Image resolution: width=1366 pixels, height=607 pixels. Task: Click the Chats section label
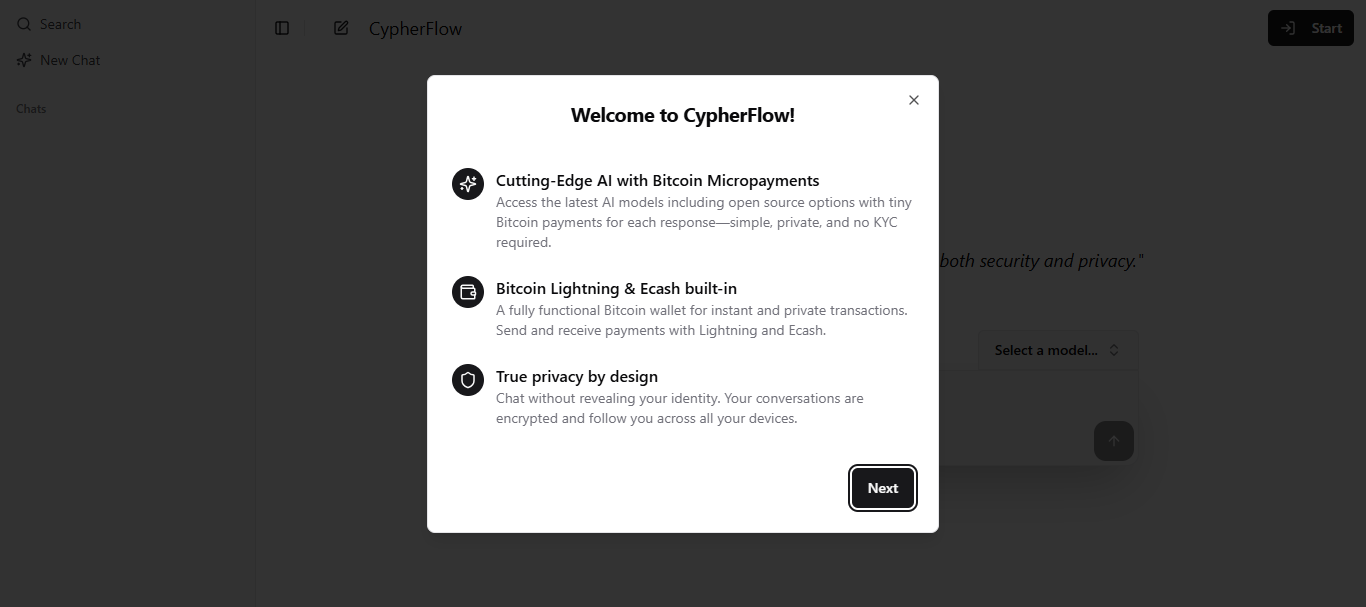coord(31,109)
